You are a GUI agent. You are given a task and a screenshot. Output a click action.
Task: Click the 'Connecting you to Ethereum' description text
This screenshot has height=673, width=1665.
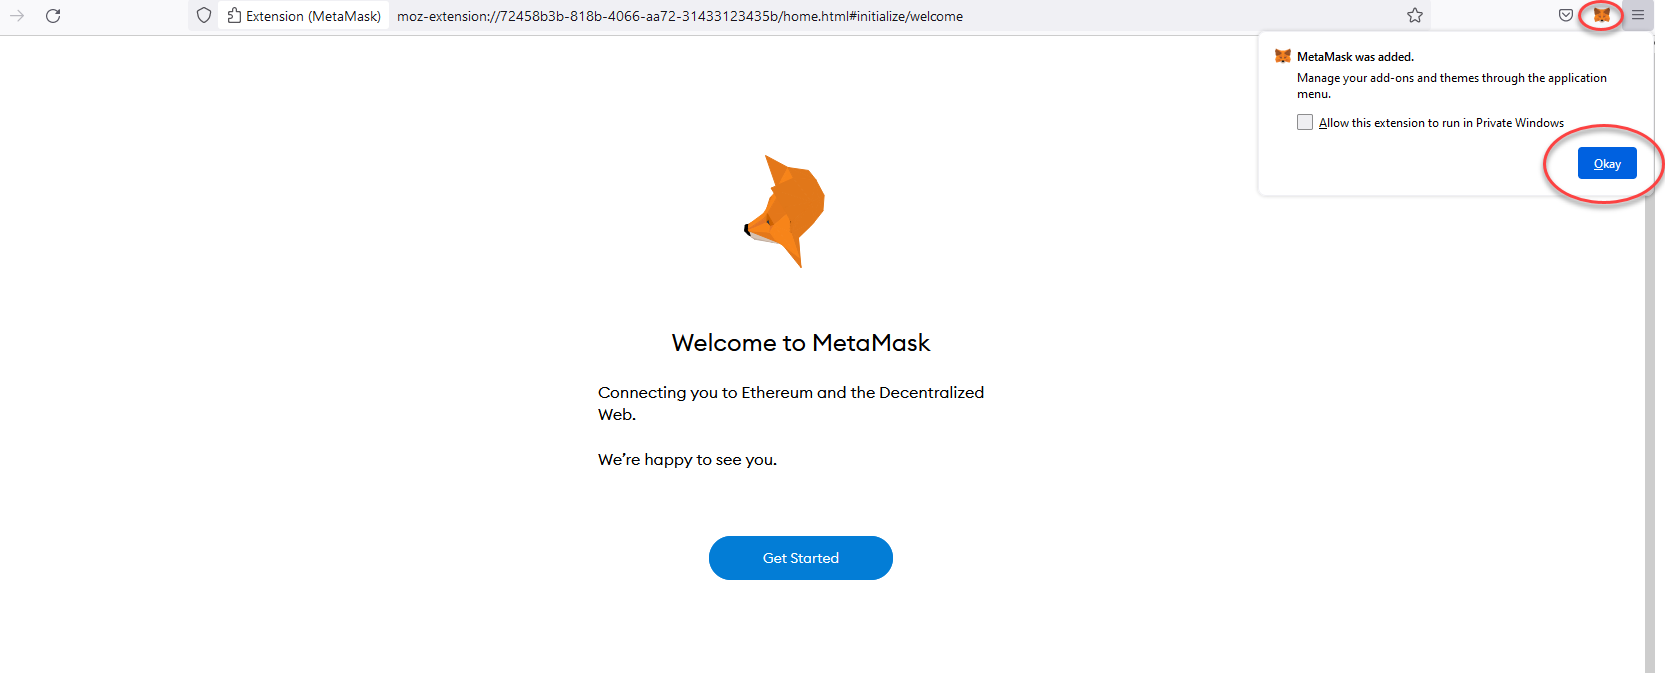[x=790, y=393]
